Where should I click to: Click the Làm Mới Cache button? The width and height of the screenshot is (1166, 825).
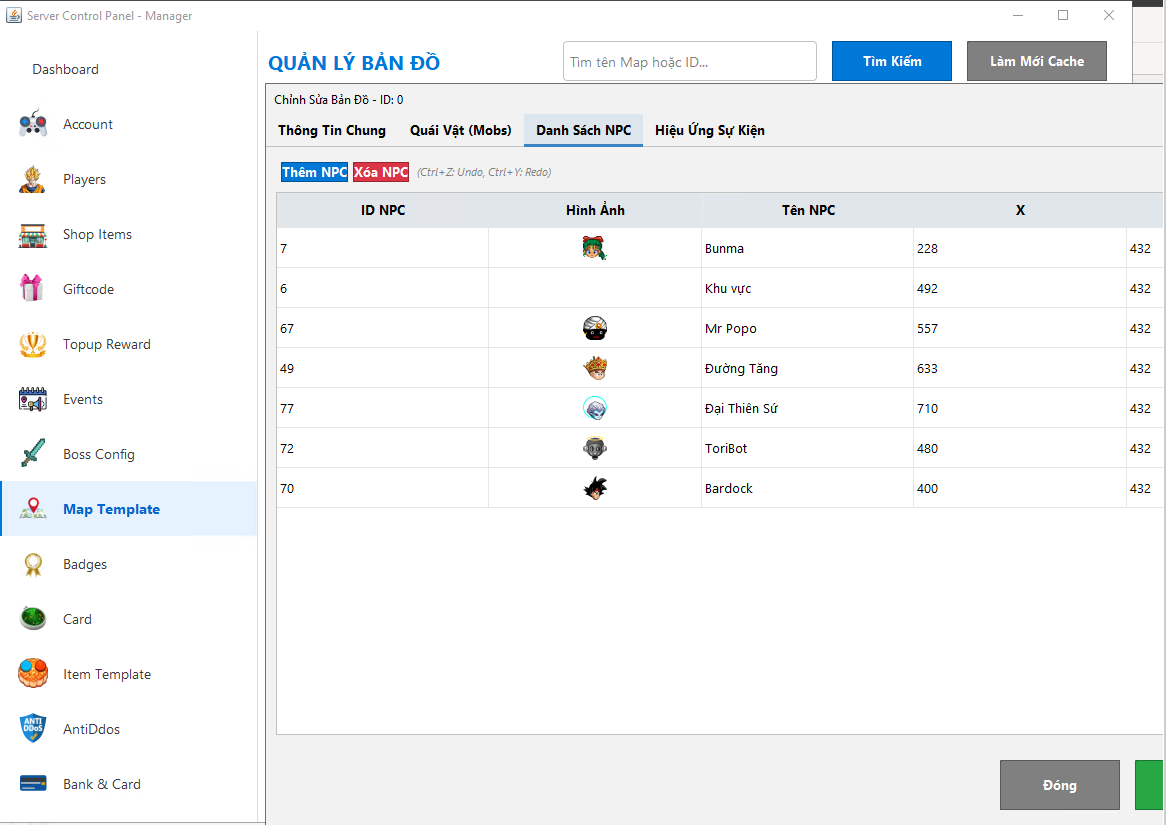pyautogui.click(x=1037, y=61)
